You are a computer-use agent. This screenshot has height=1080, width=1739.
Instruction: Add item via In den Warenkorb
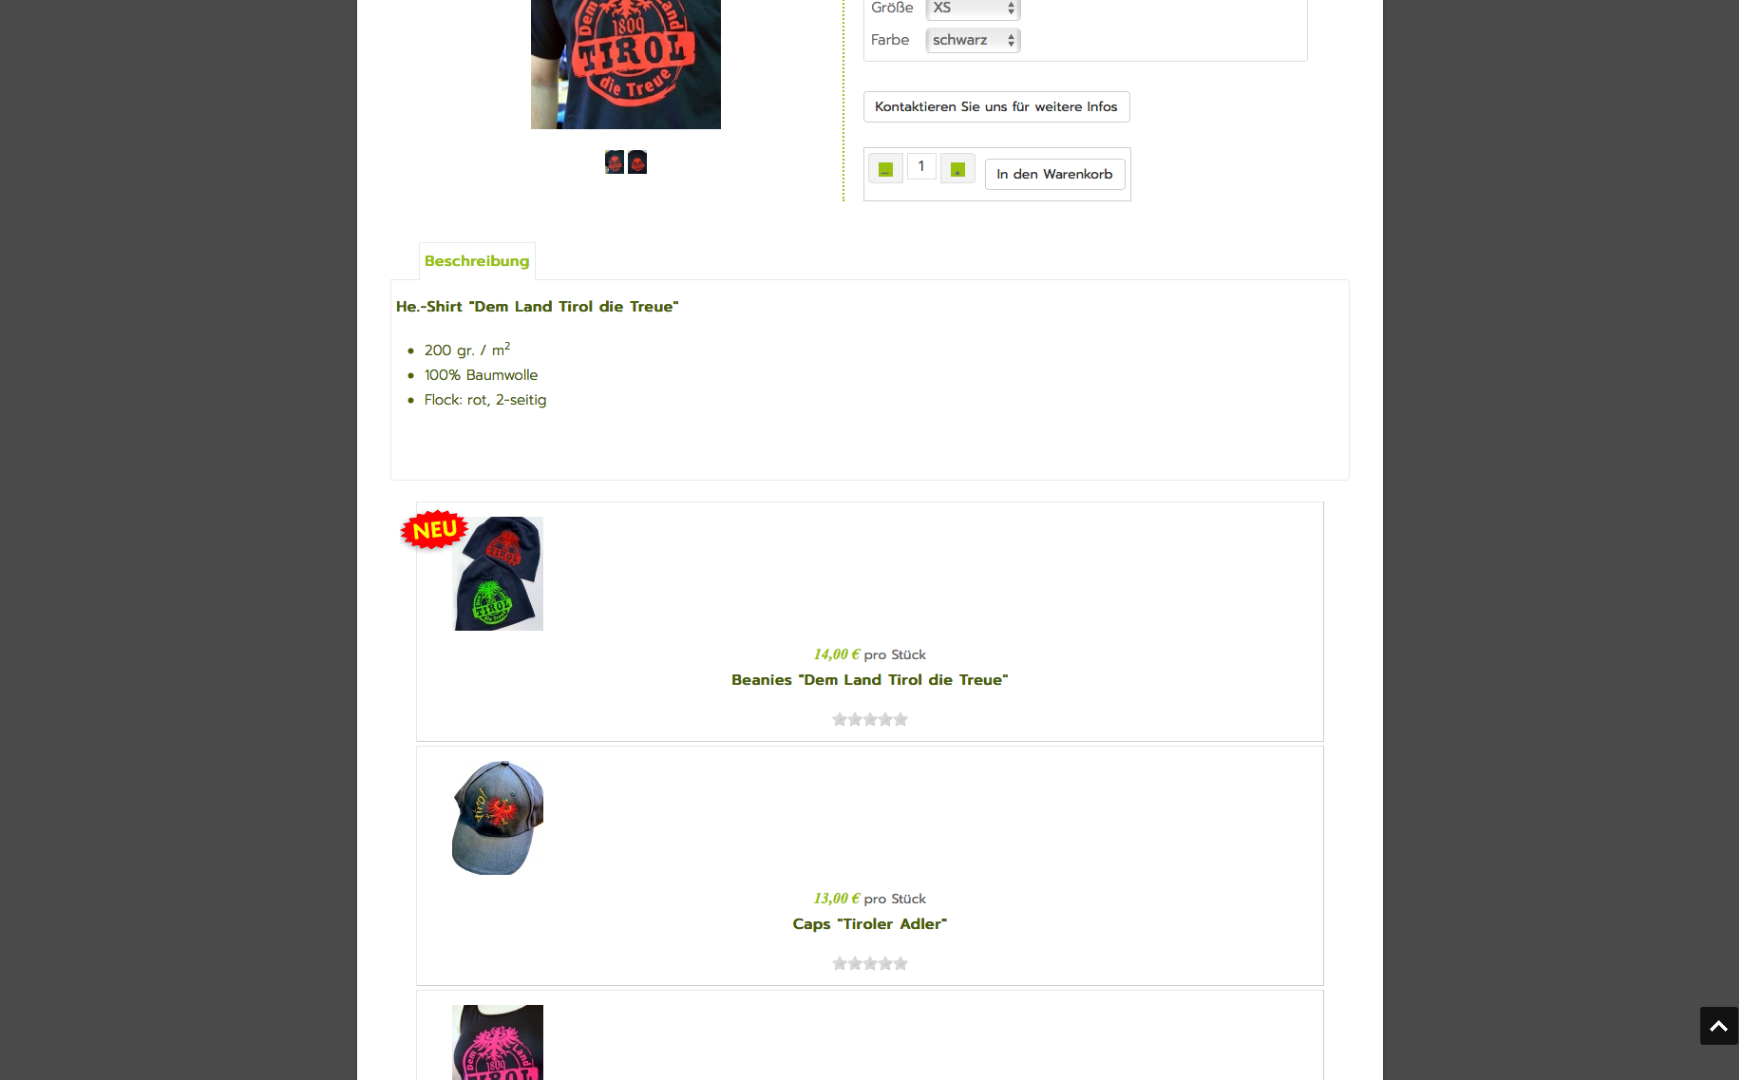coord(1055,174)
